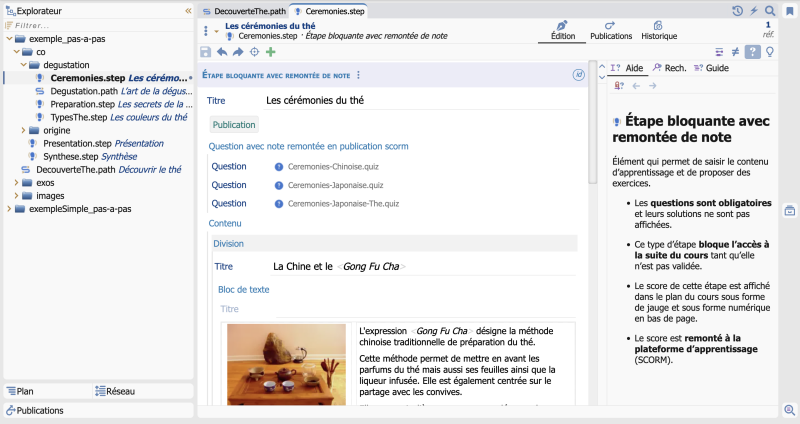Click the down chevron beside help panel
The width and height of the screenshot is (800, 424).
tap(602, 78)
